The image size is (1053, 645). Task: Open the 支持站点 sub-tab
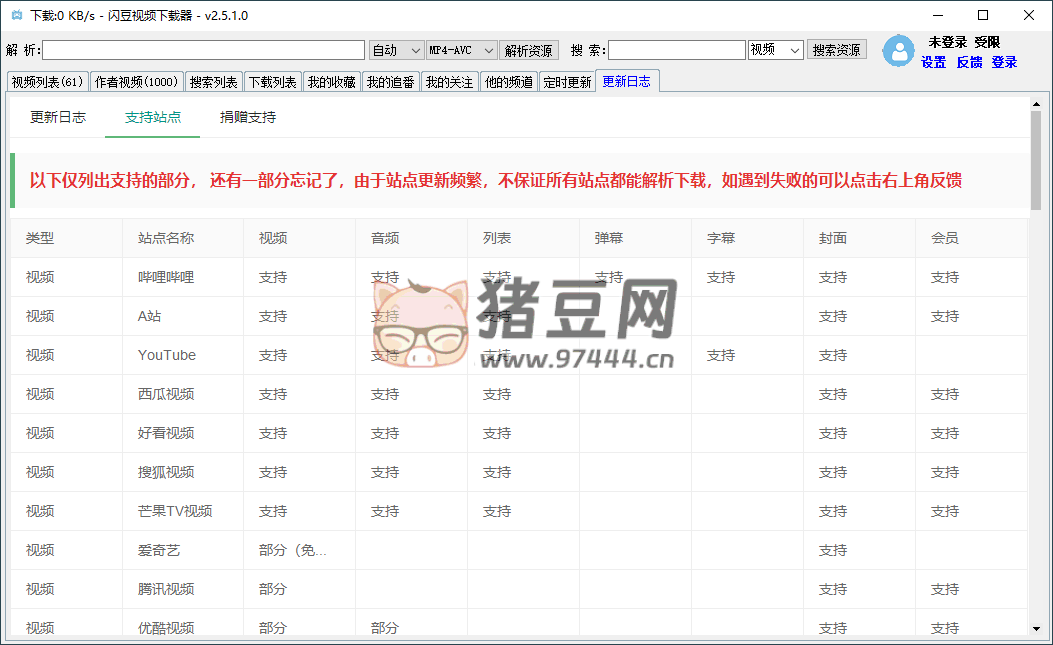click(x=153, y=117)
